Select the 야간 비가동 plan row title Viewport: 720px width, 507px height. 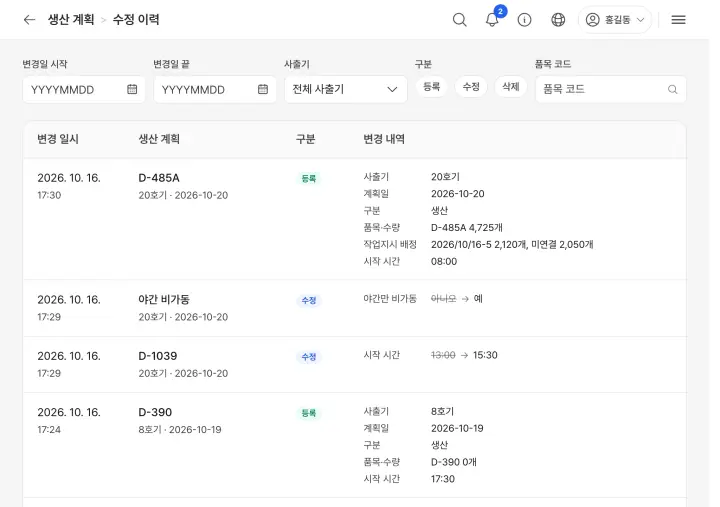point(164,299)
